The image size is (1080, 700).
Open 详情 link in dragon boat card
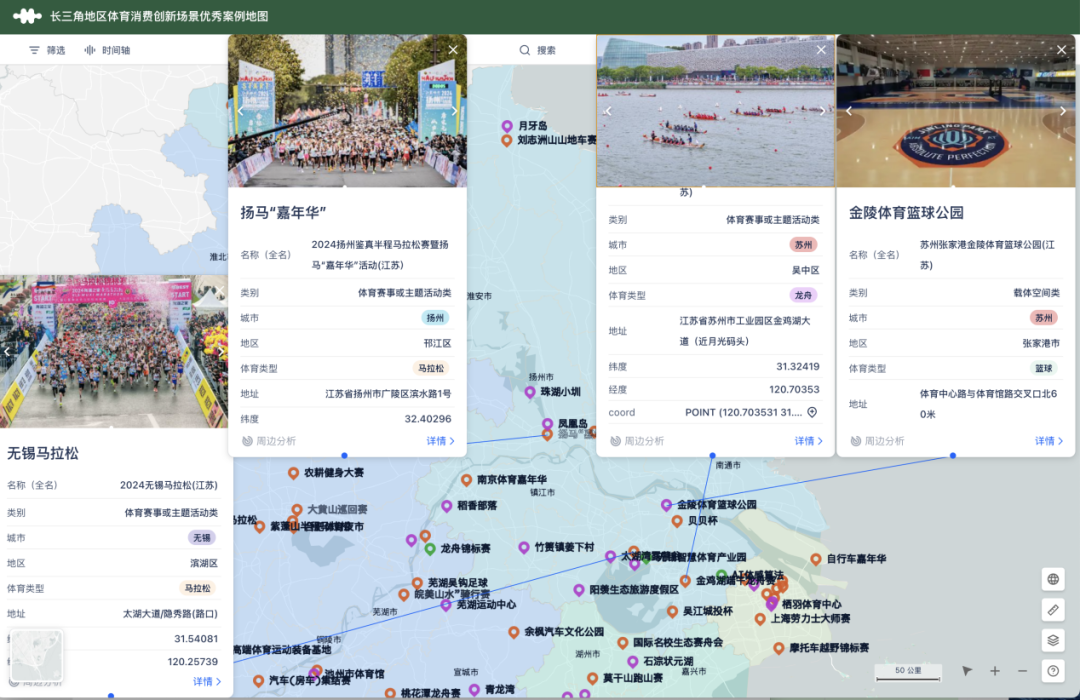click(809, 441)
